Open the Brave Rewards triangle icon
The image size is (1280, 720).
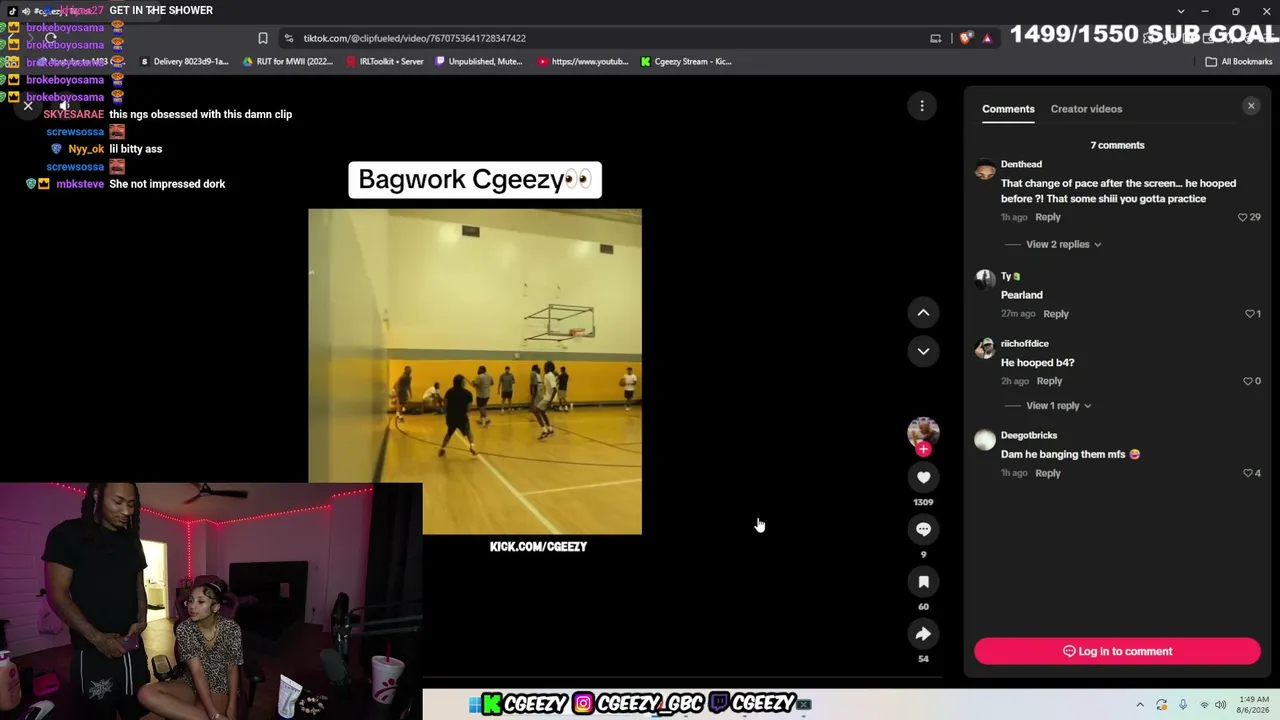[x=987, y=38]
